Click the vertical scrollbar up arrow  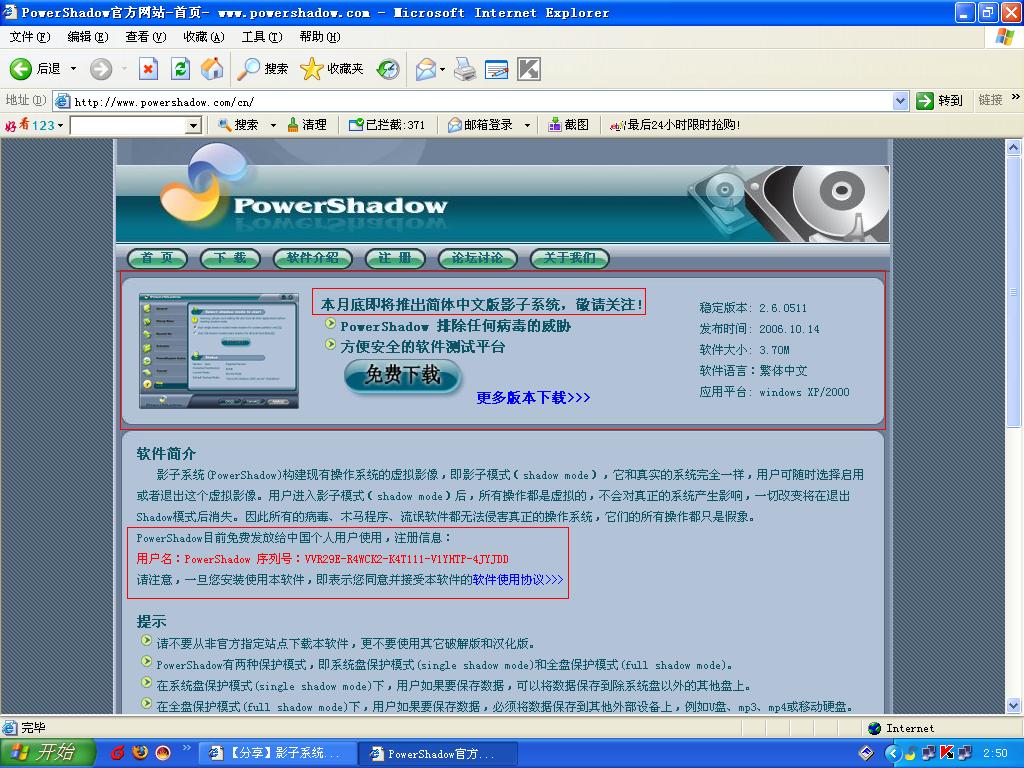pyautogui.click(x=1014, y=147)
